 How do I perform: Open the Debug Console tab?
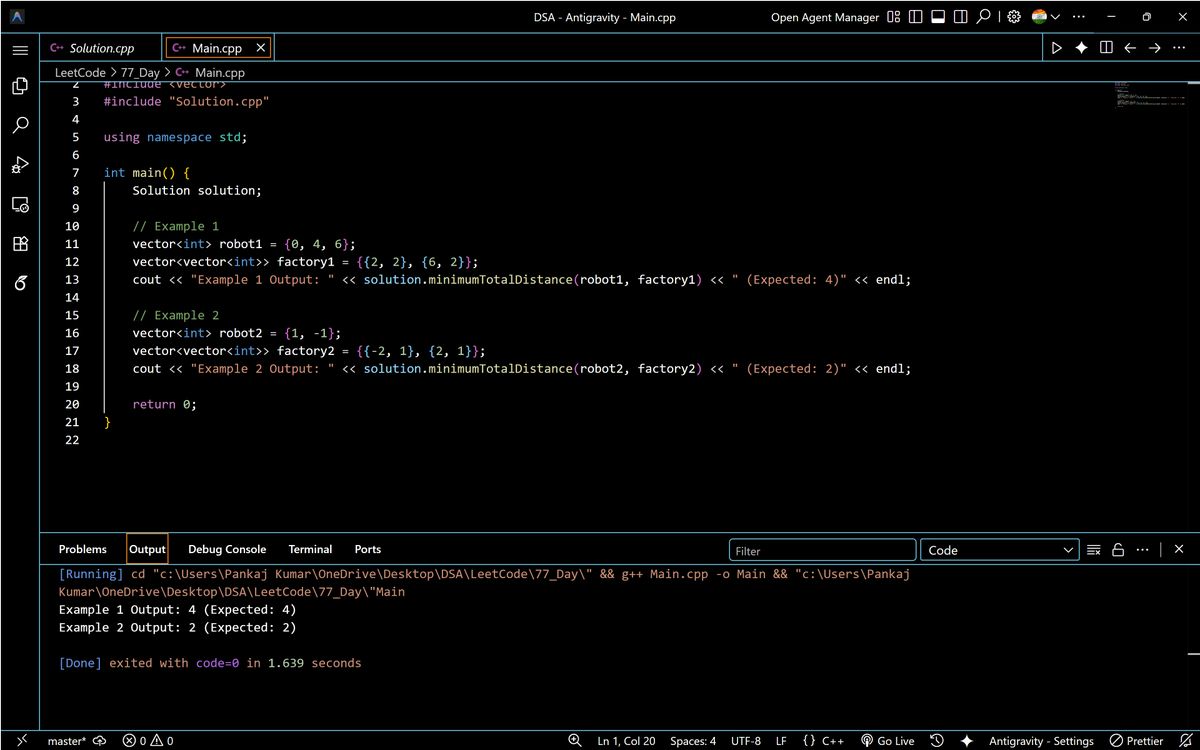[x=227, y=550]
